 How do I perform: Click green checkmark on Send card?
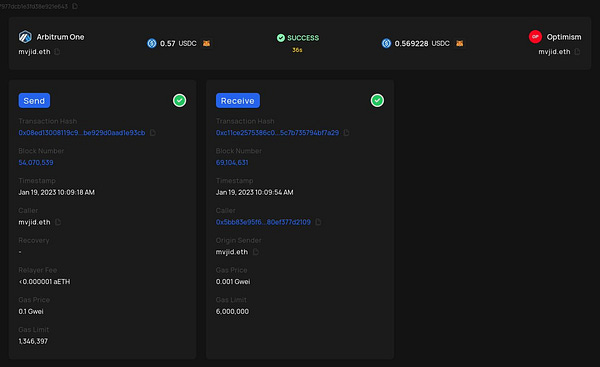[179, 100]
